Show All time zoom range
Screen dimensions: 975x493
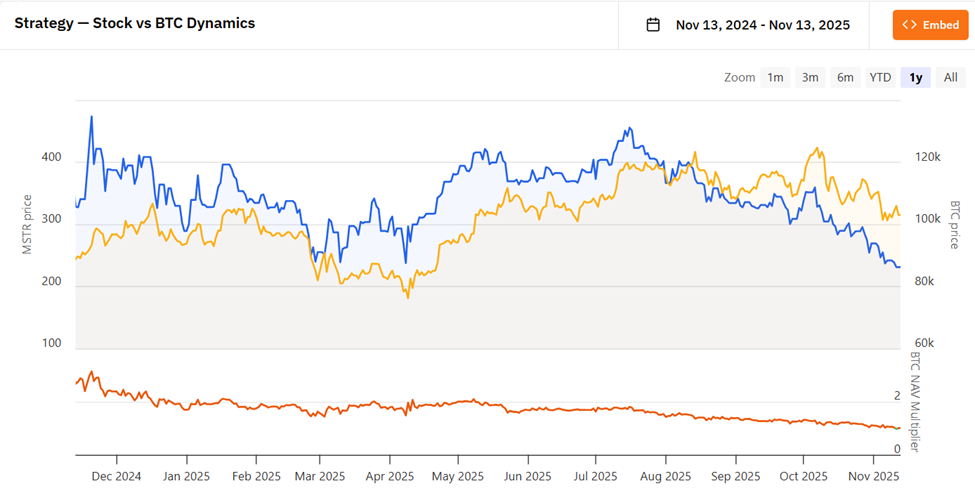(x=950, y=77)
